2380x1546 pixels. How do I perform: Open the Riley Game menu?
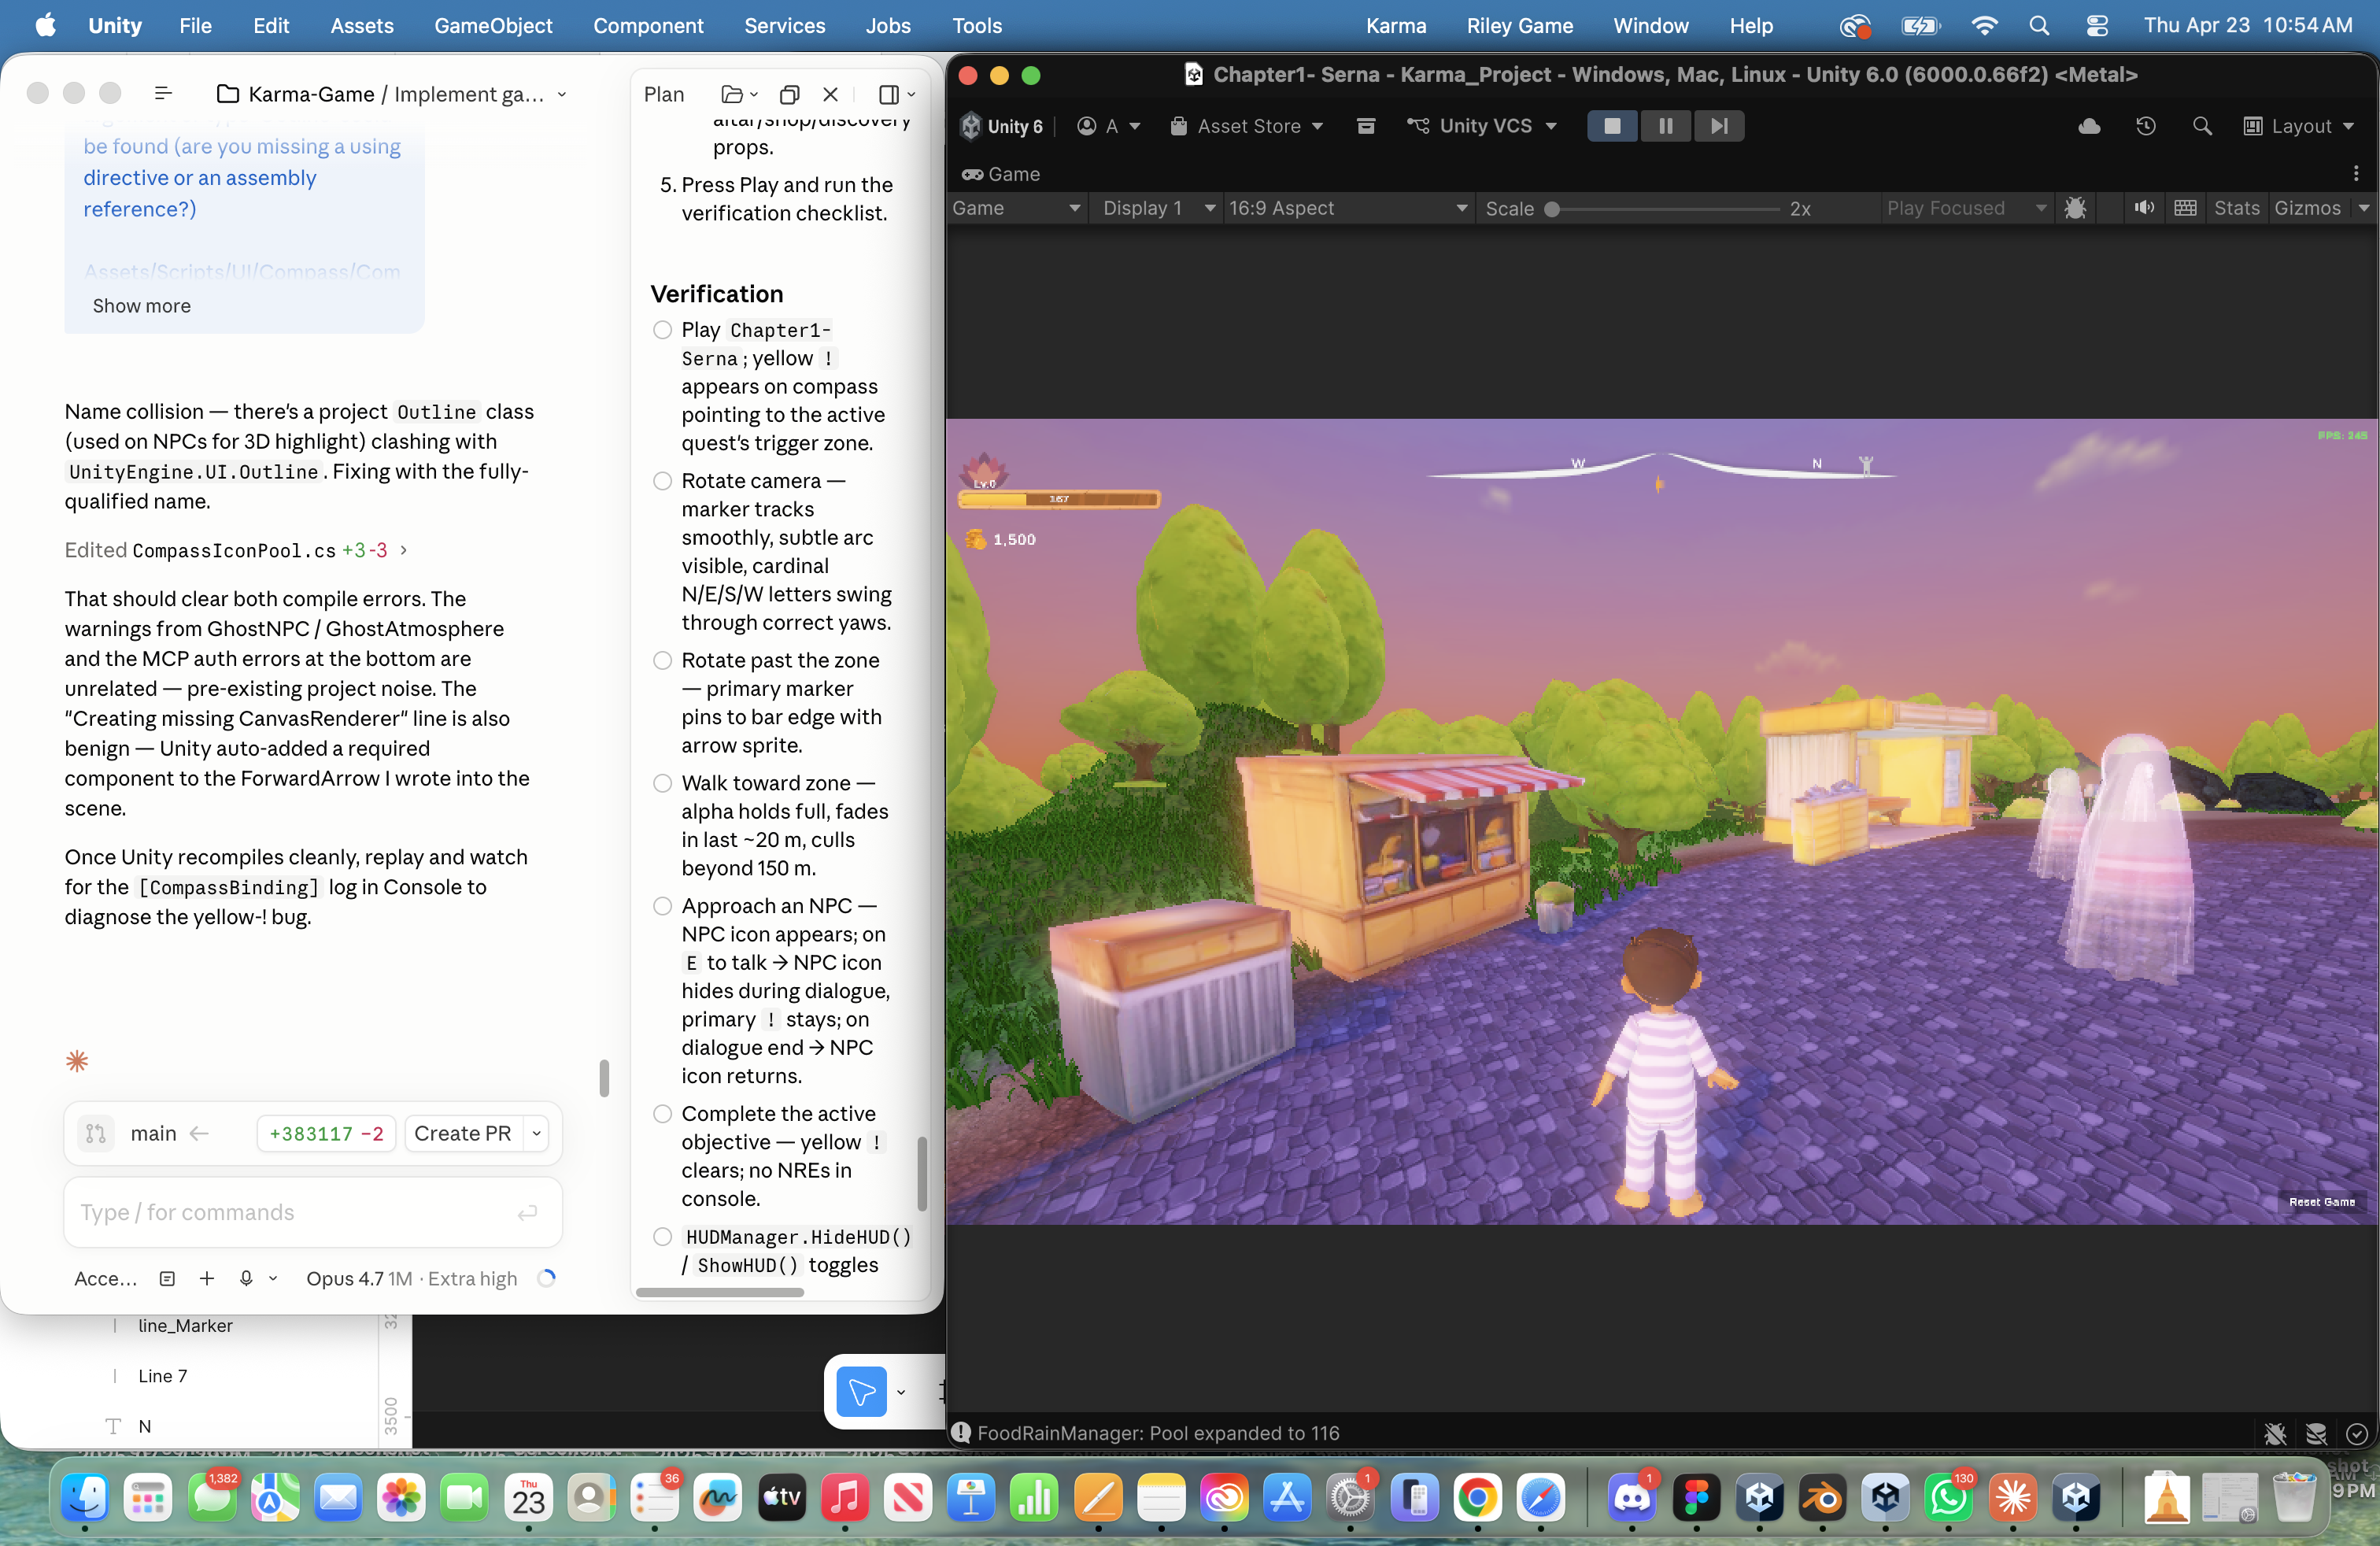[x=1519, y=26]
